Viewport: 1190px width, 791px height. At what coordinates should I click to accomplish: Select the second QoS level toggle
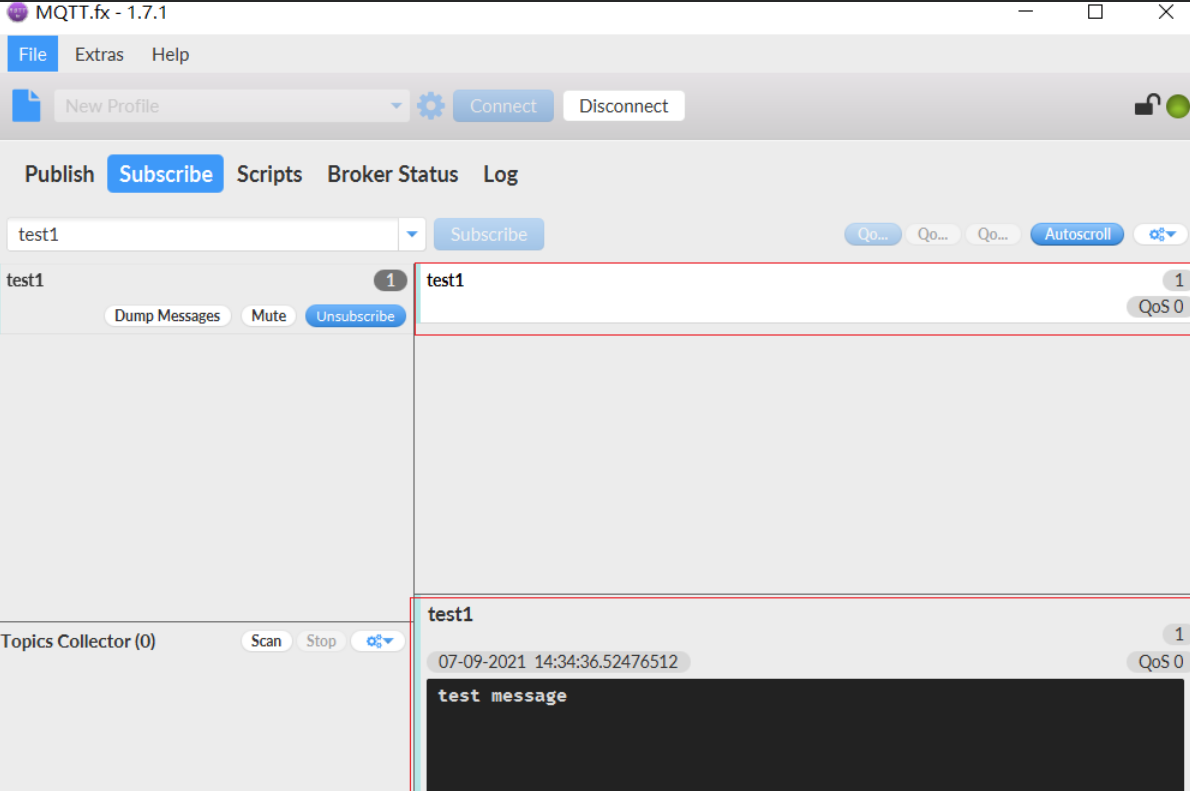933,235
